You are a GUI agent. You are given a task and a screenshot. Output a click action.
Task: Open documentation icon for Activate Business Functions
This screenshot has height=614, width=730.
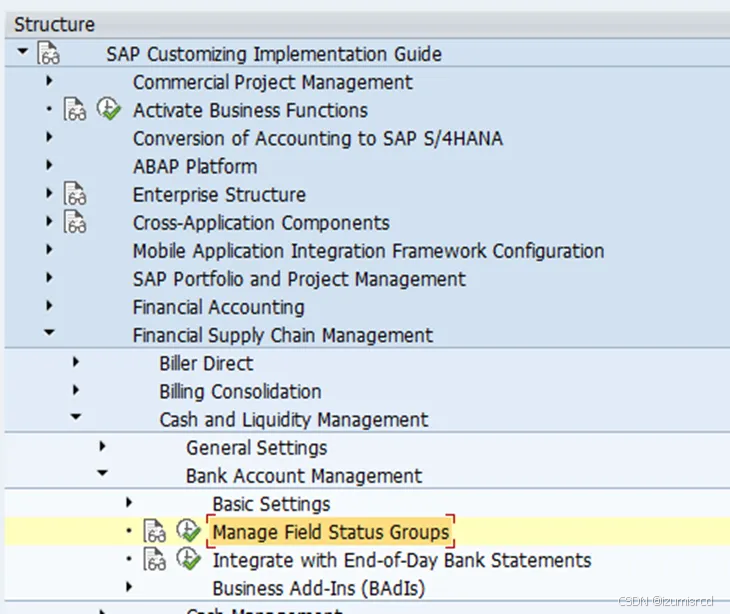[75, 111]
